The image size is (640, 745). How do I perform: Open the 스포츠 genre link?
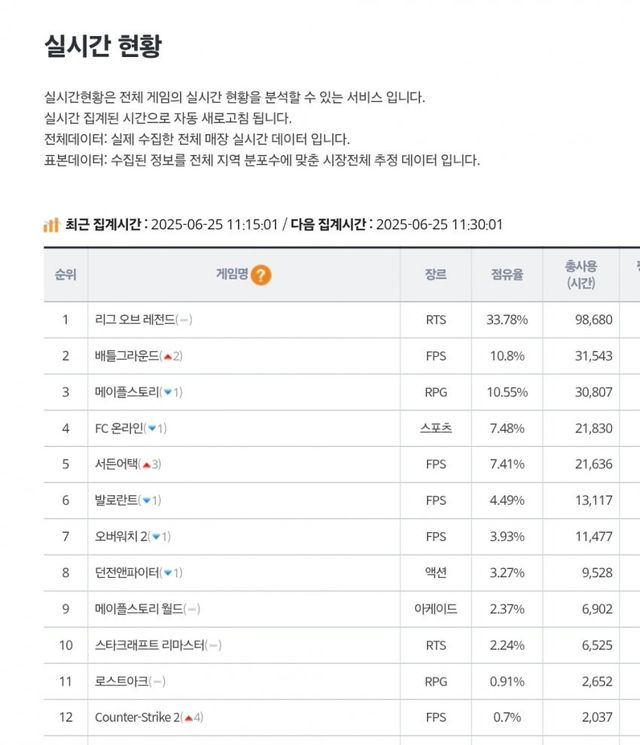(436, 428)
